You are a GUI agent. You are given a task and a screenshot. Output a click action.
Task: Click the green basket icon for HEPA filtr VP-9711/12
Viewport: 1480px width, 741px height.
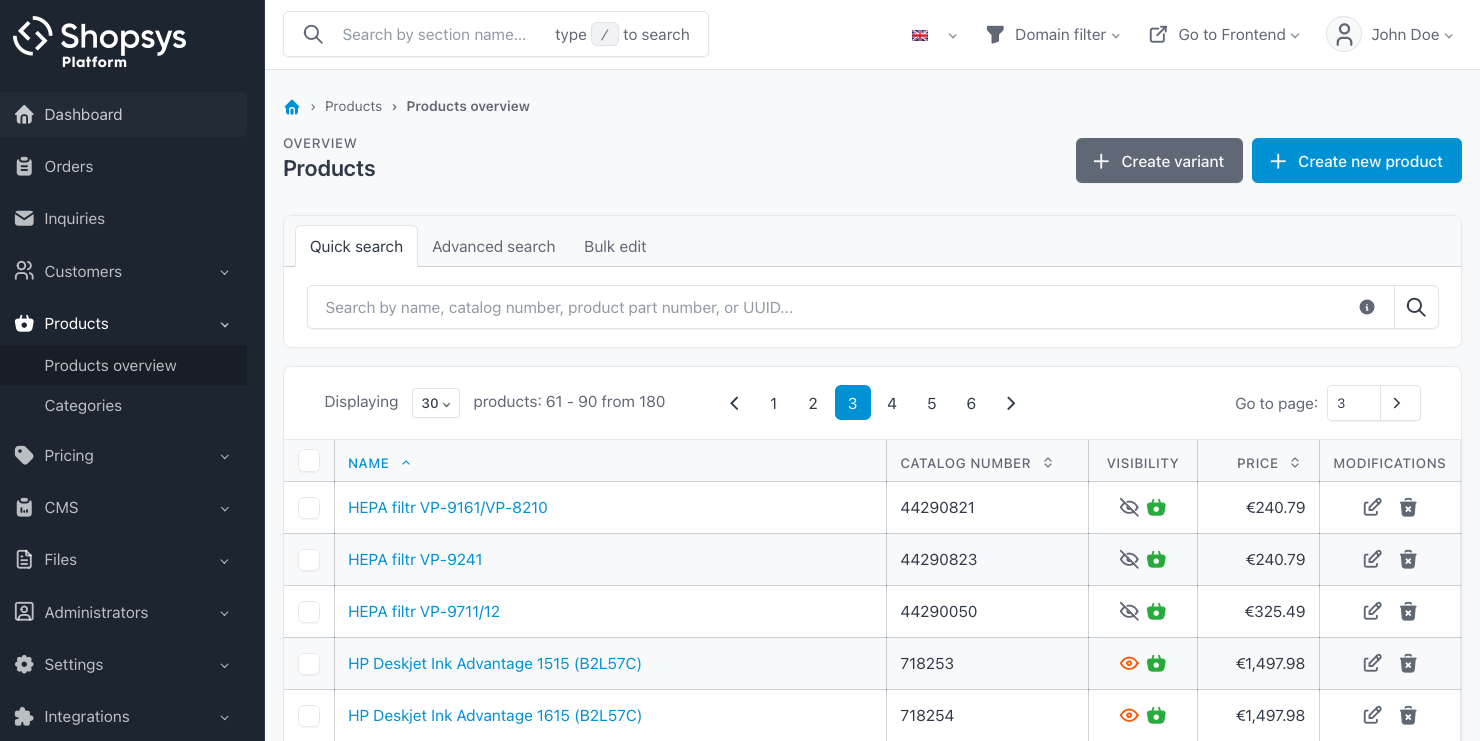click(x=1157, y=611)
